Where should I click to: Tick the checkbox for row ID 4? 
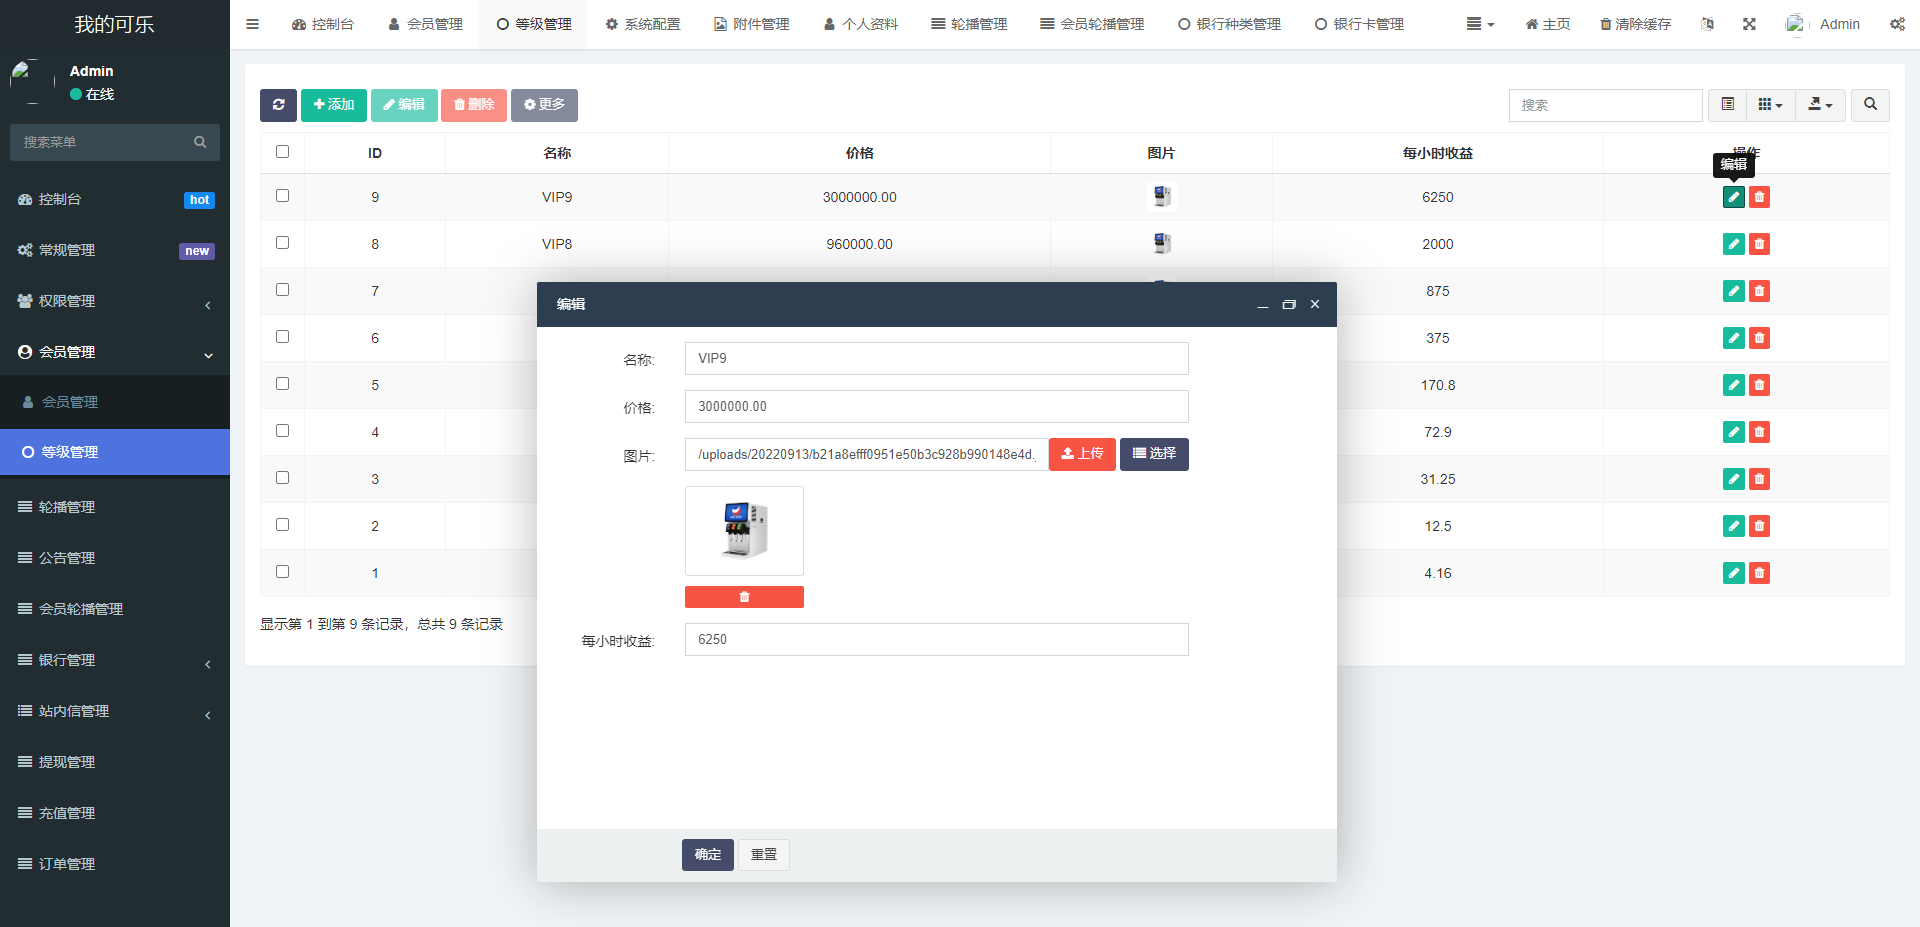pyautogui.click(x=282, y=431)
